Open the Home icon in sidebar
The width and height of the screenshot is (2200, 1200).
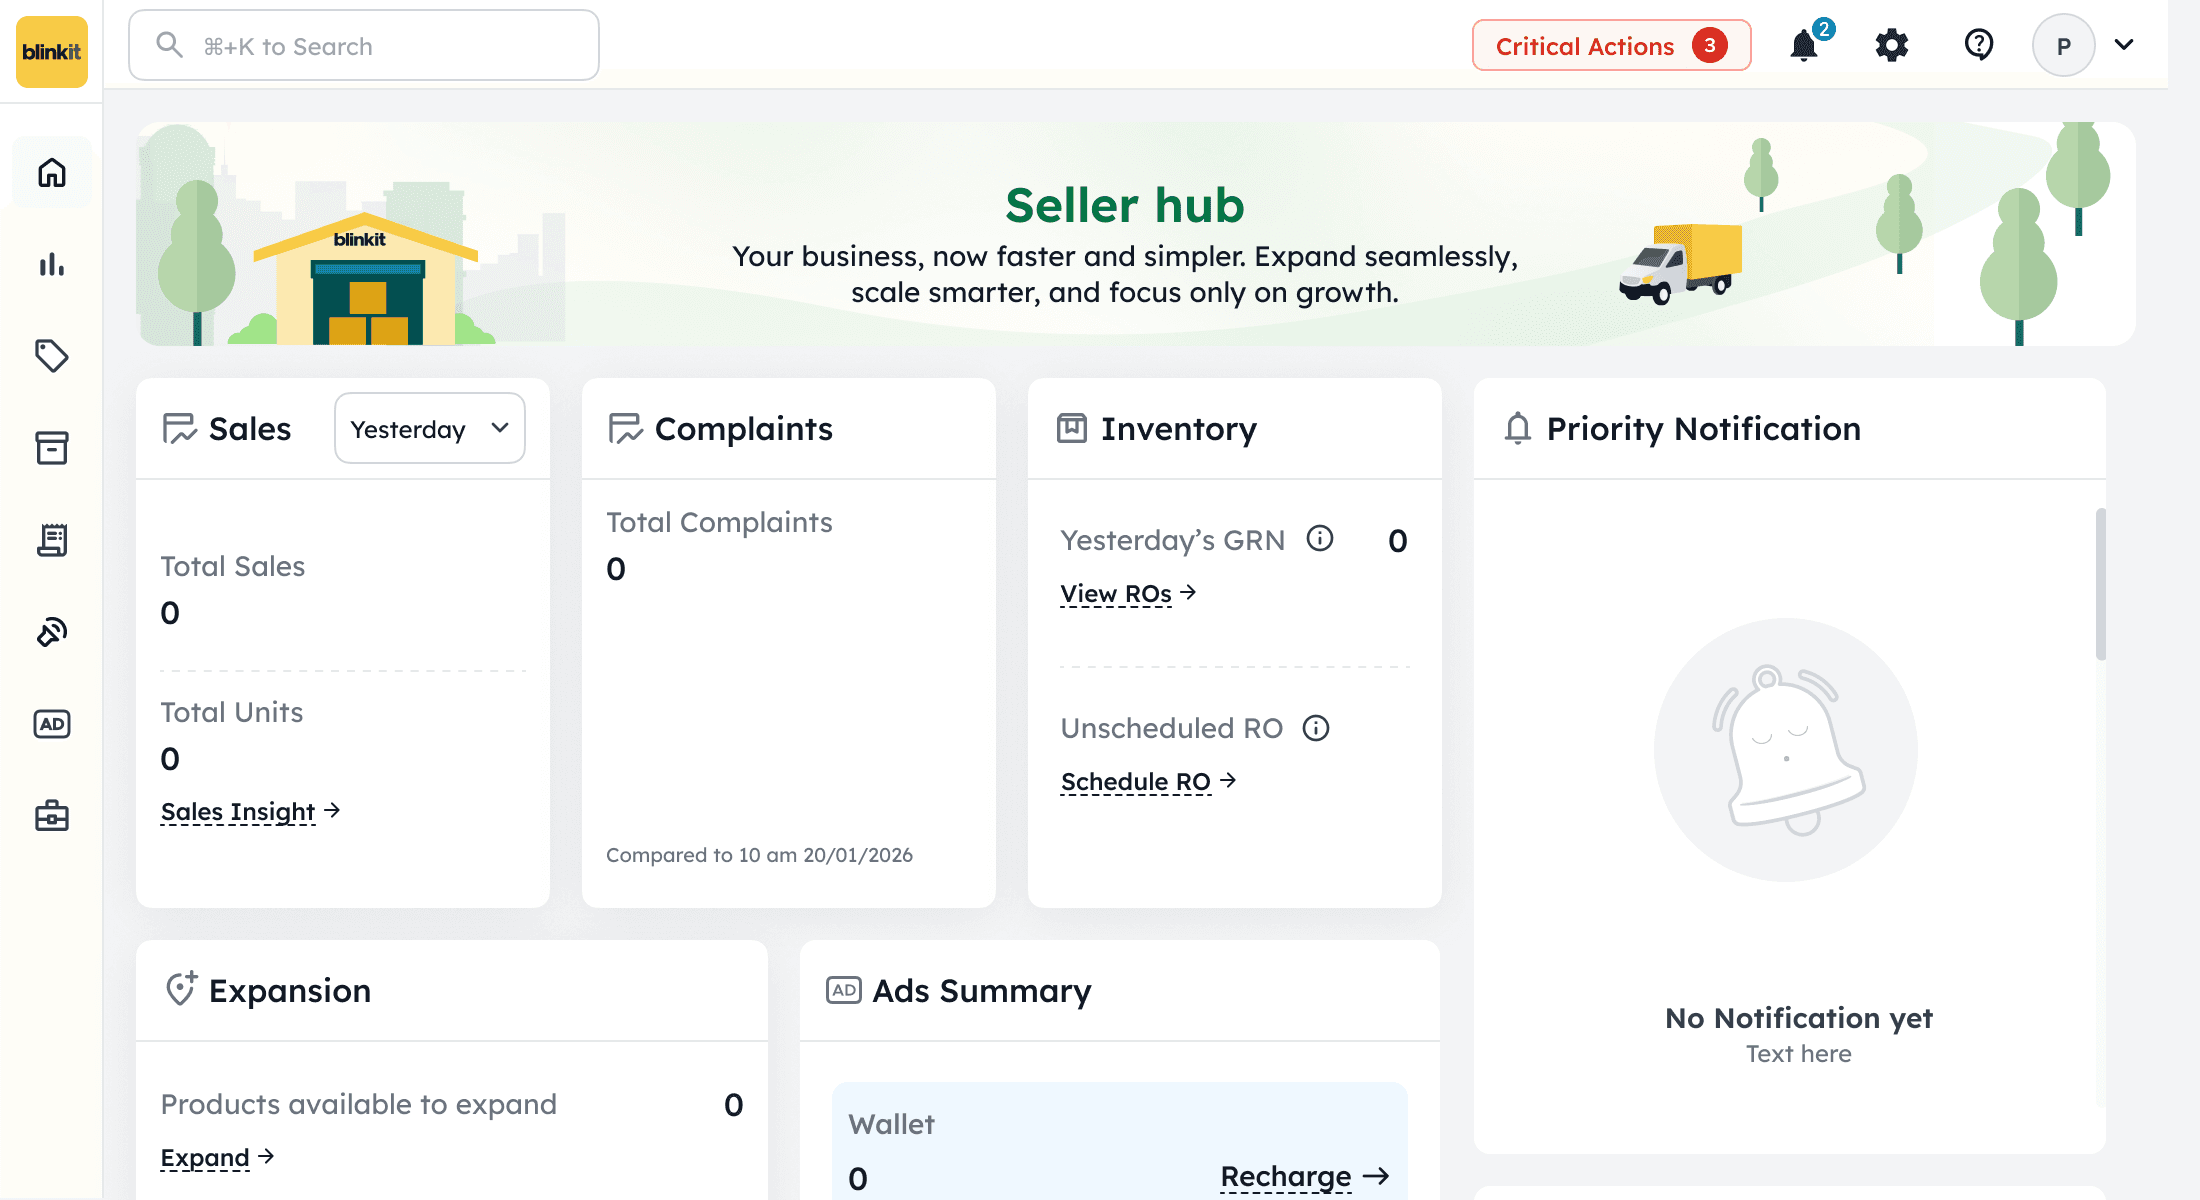[x=52, y=173]
